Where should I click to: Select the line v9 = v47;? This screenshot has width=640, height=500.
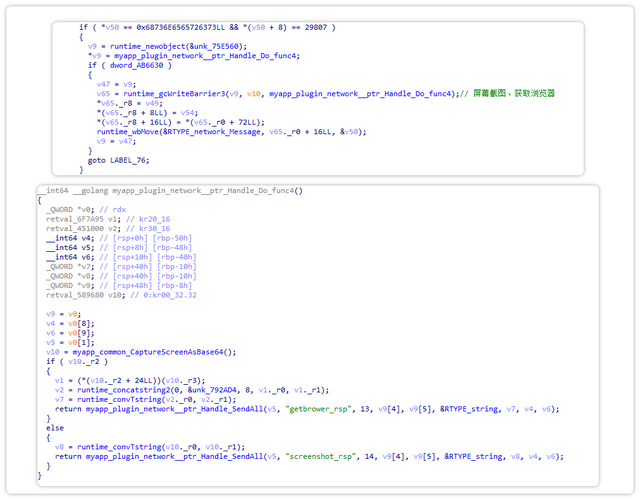(x=116, y=141)
